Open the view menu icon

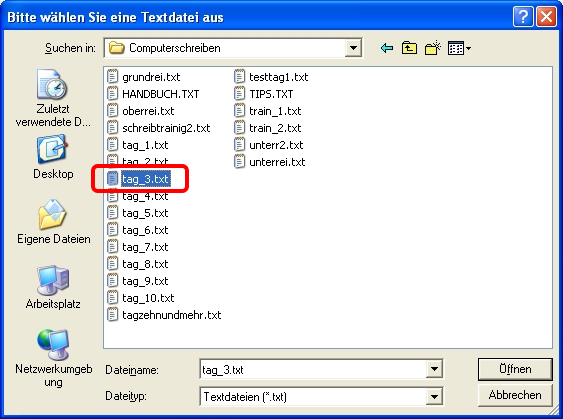click(459, 48)
